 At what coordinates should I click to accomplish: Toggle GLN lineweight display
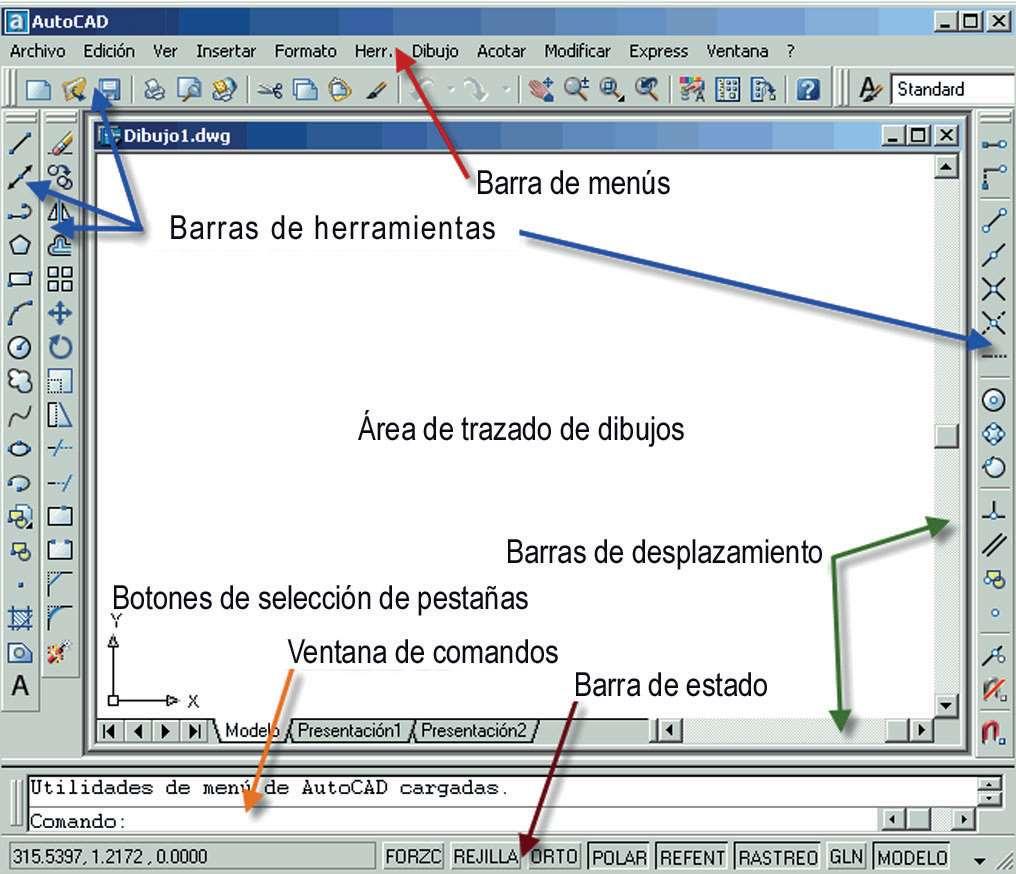[846, 857]
